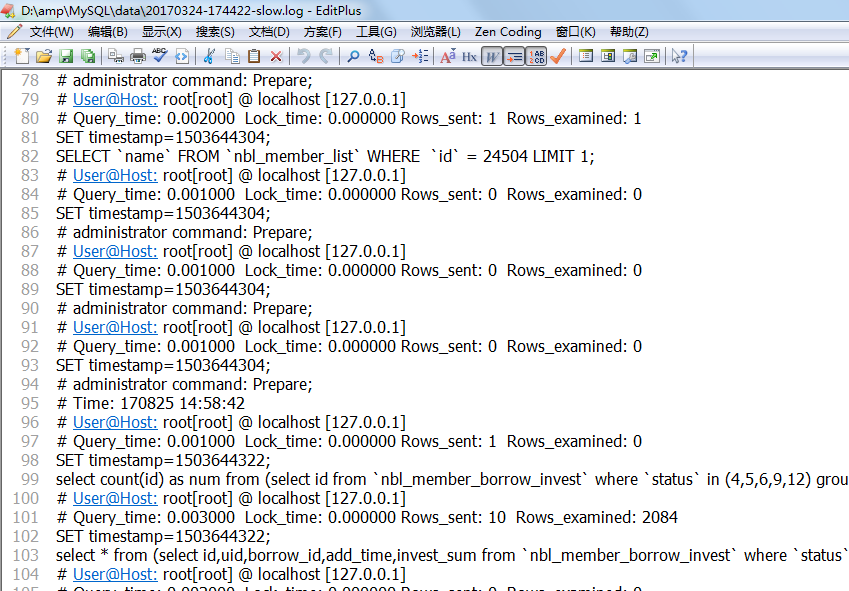Screen dimensions: 849x591
Task: Open Print Preview from the toolbar
Action: tap(116, 56)
